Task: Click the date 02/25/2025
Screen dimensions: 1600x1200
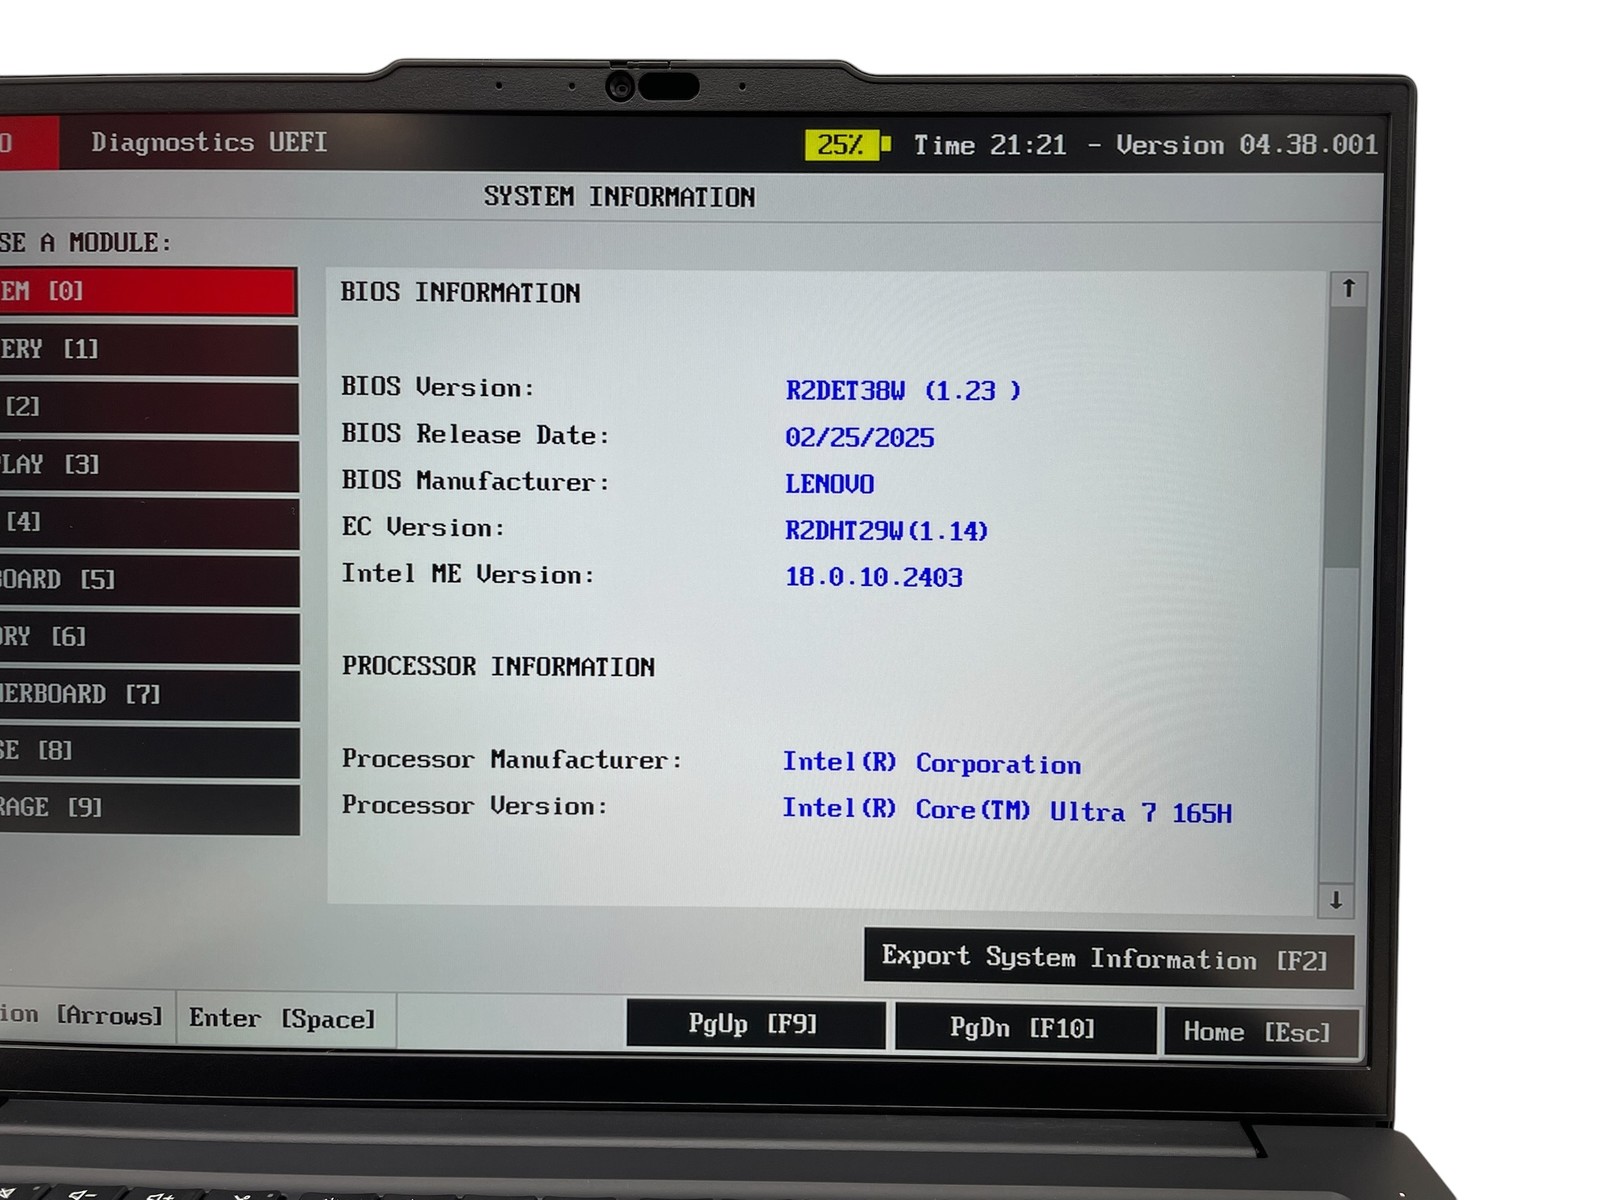Action: click(859, 438)
